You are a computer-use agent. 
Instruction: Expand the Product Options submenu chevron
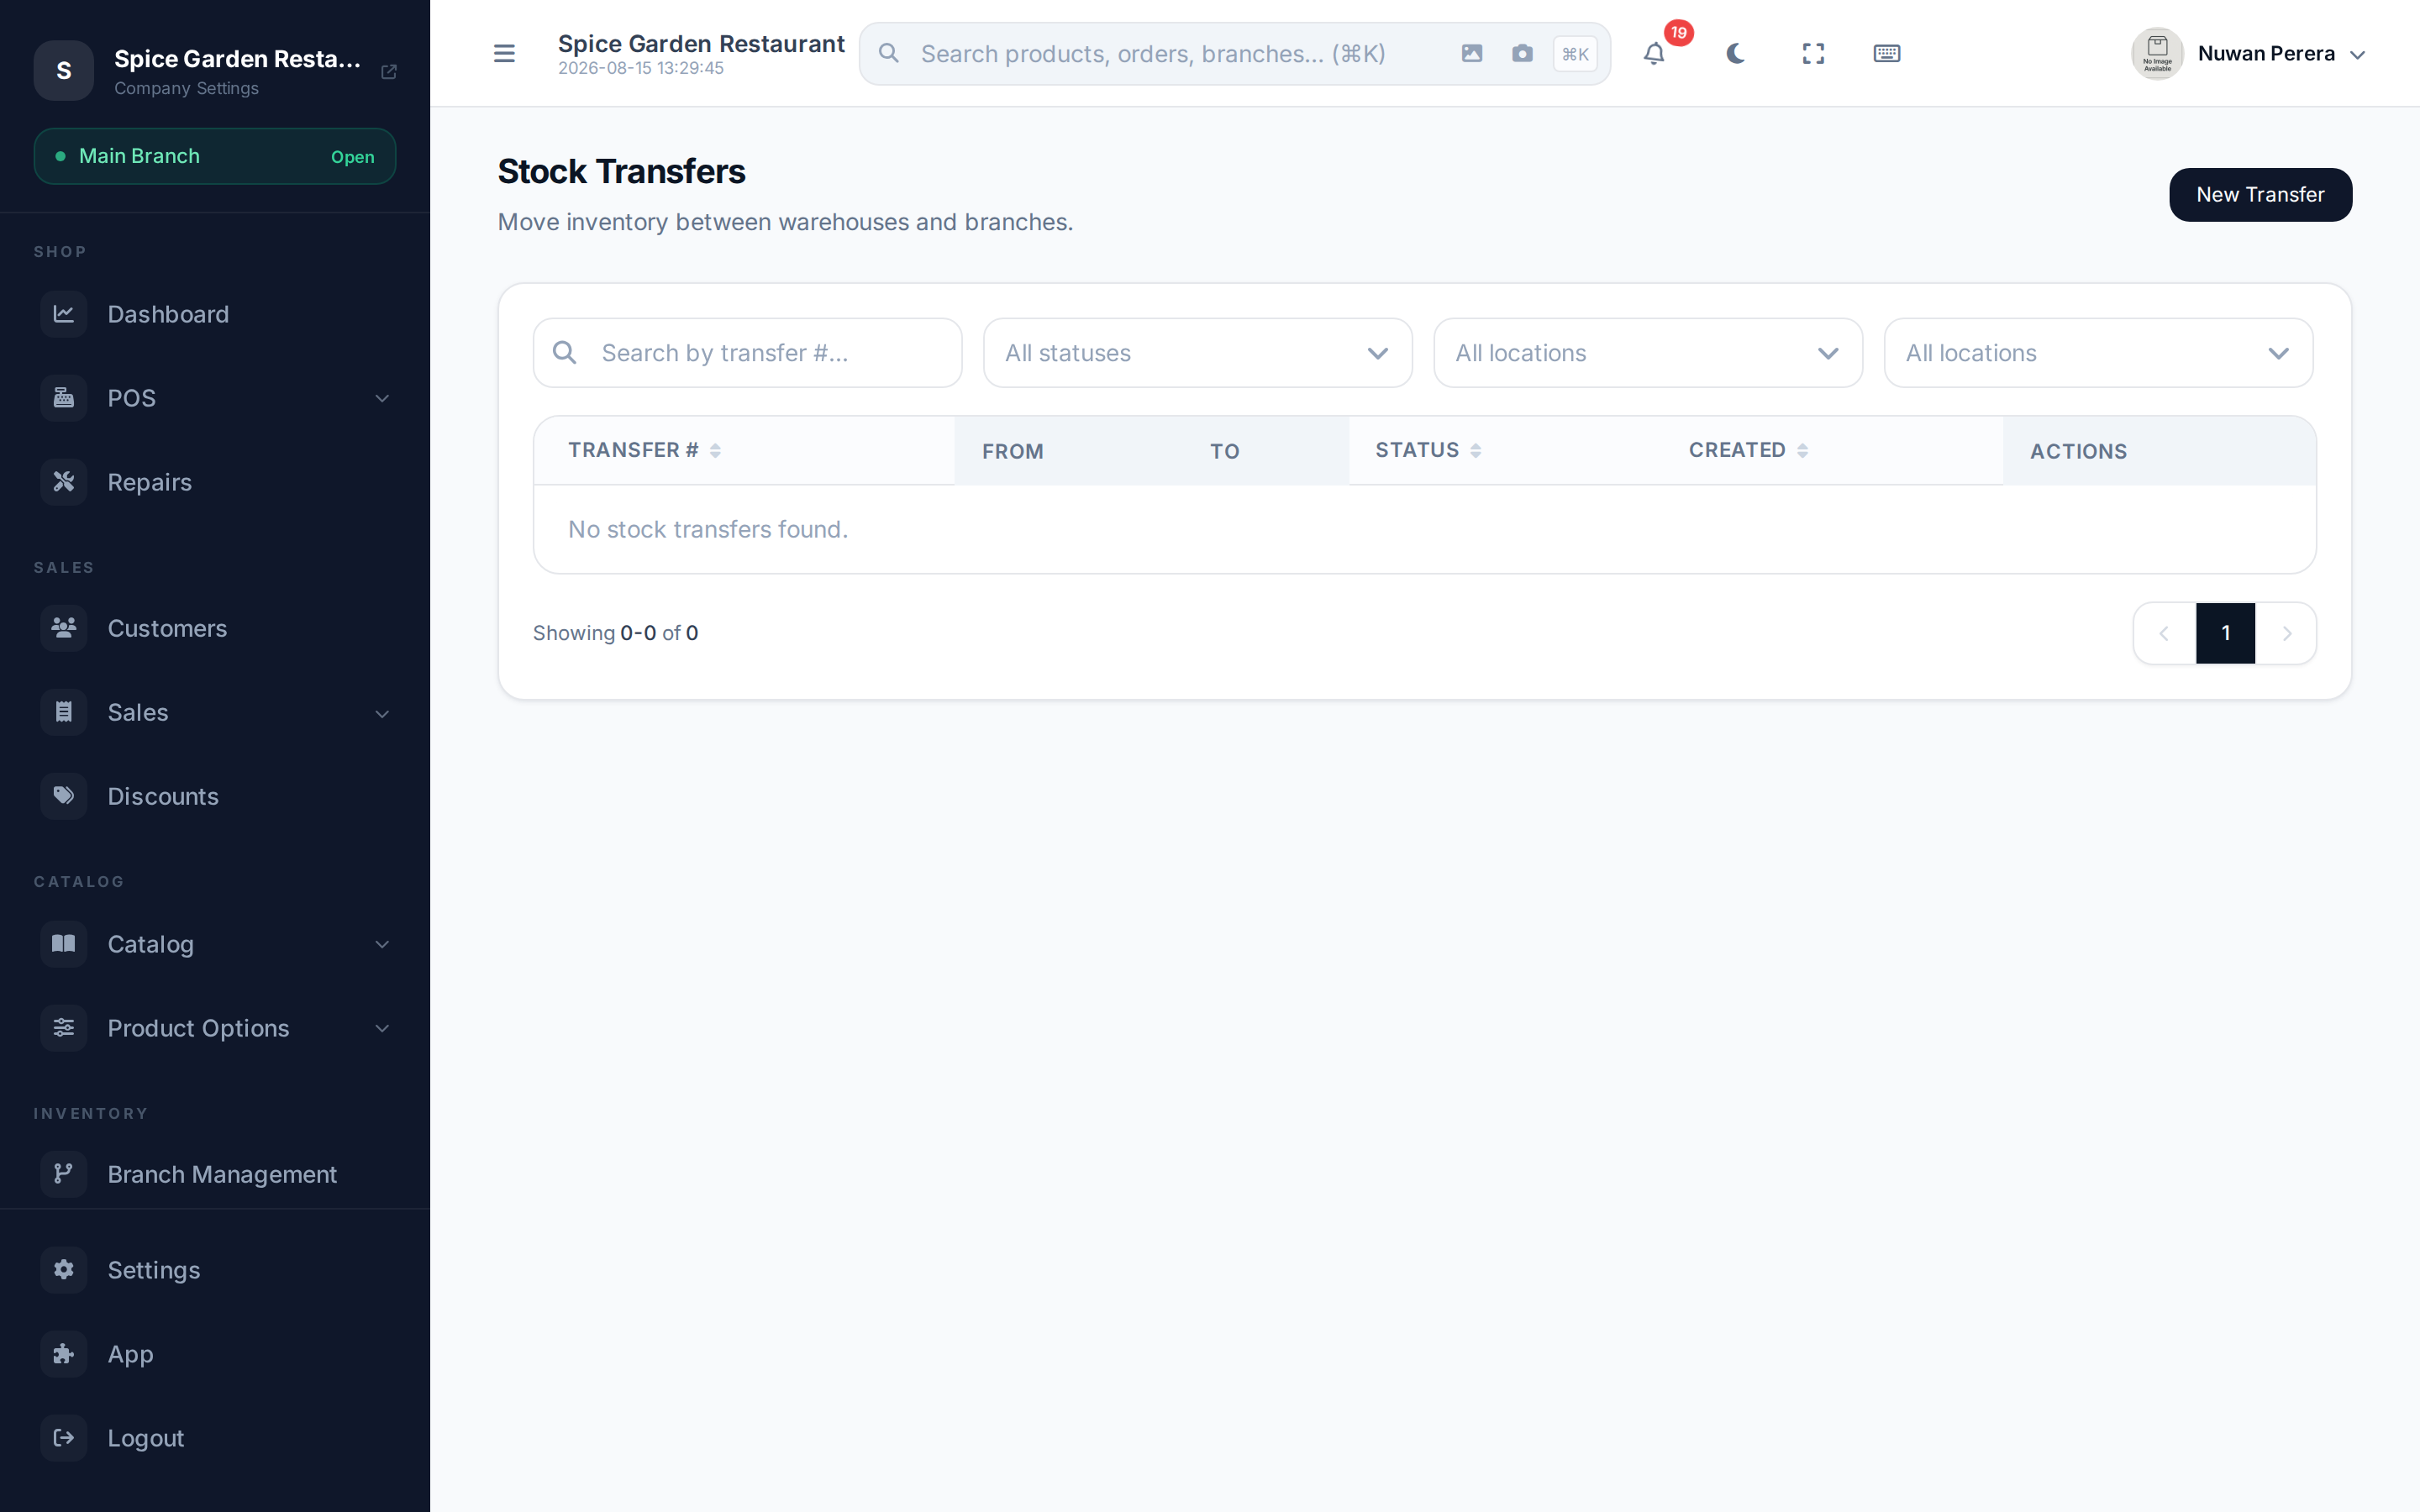pos(382,1028)
